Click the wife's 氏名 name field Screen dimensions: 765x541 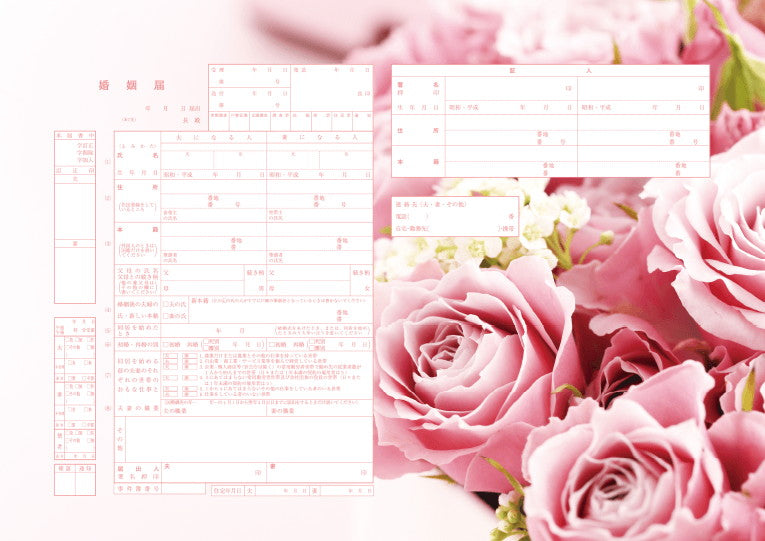(319, 156)
